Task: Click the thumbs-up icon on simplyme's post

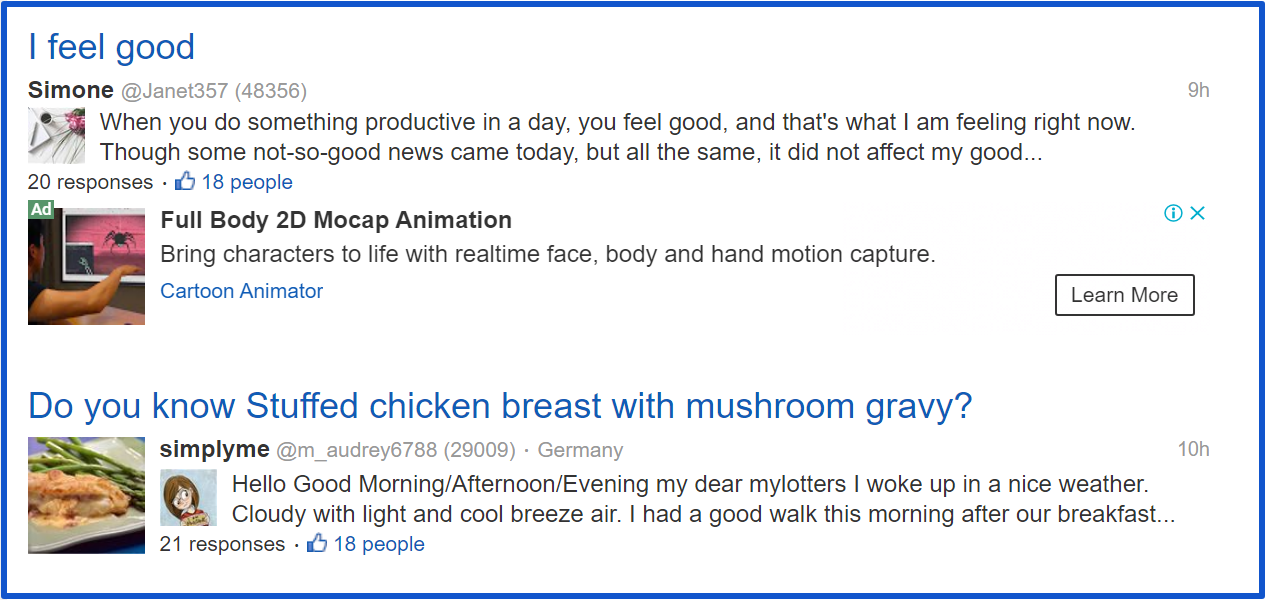Action: tap(317, 543)
